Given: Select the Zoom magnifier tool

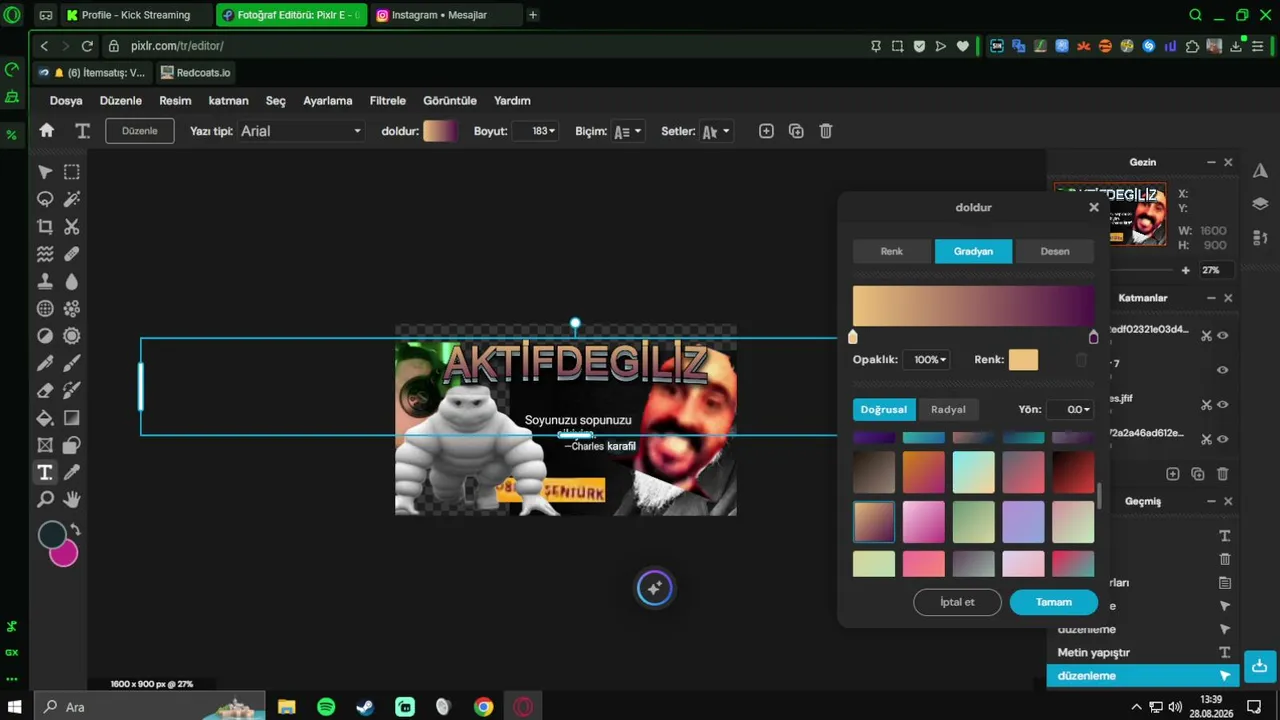Looking at the screenshot, I should tap(45, 500).
